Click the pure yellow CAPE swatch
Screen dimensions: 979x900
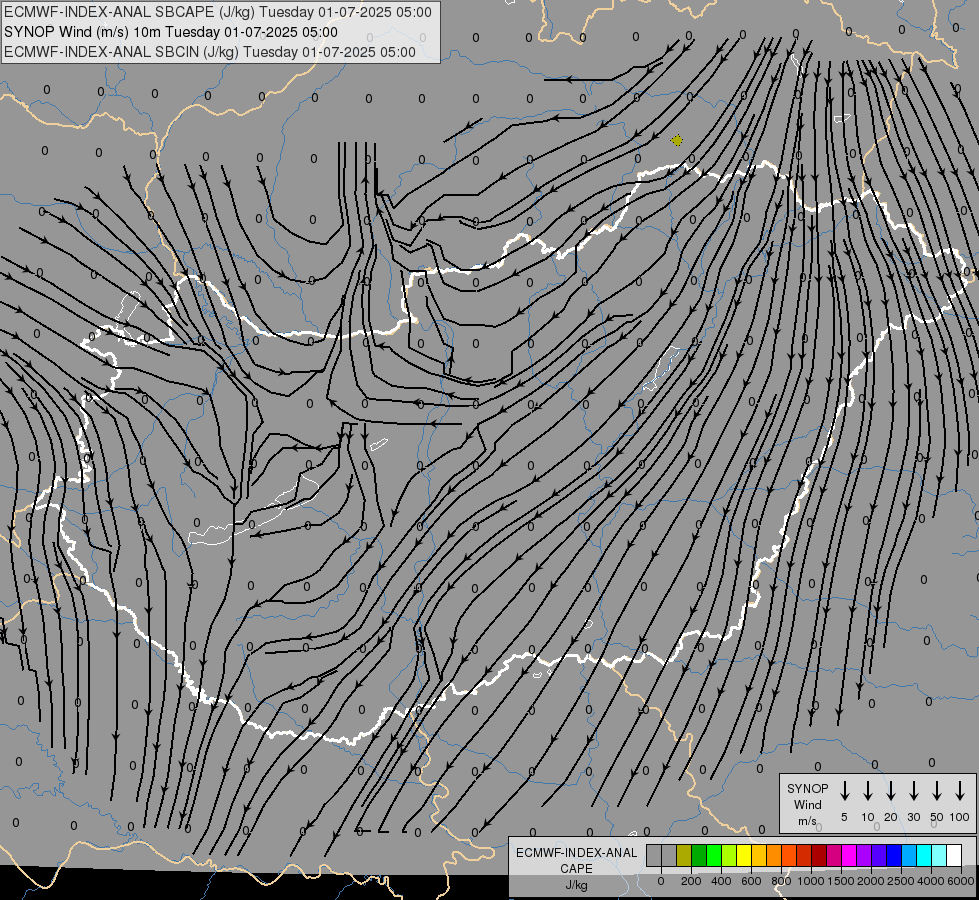point(744,855)
